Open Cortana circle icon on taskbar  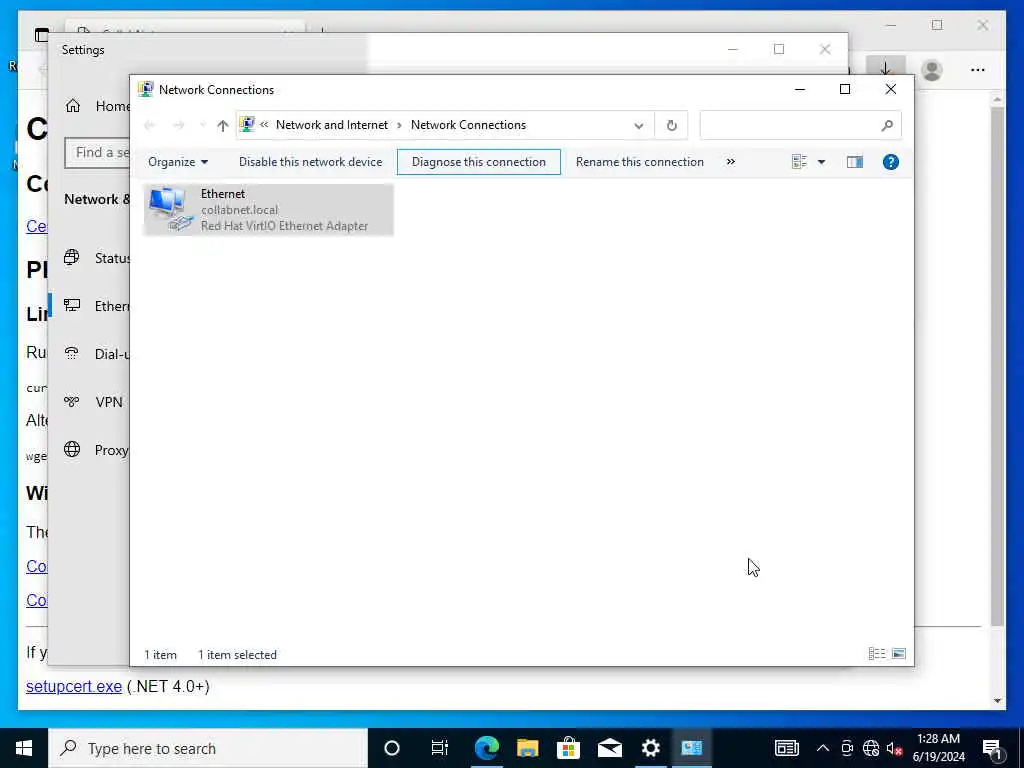tap(392, 748)
